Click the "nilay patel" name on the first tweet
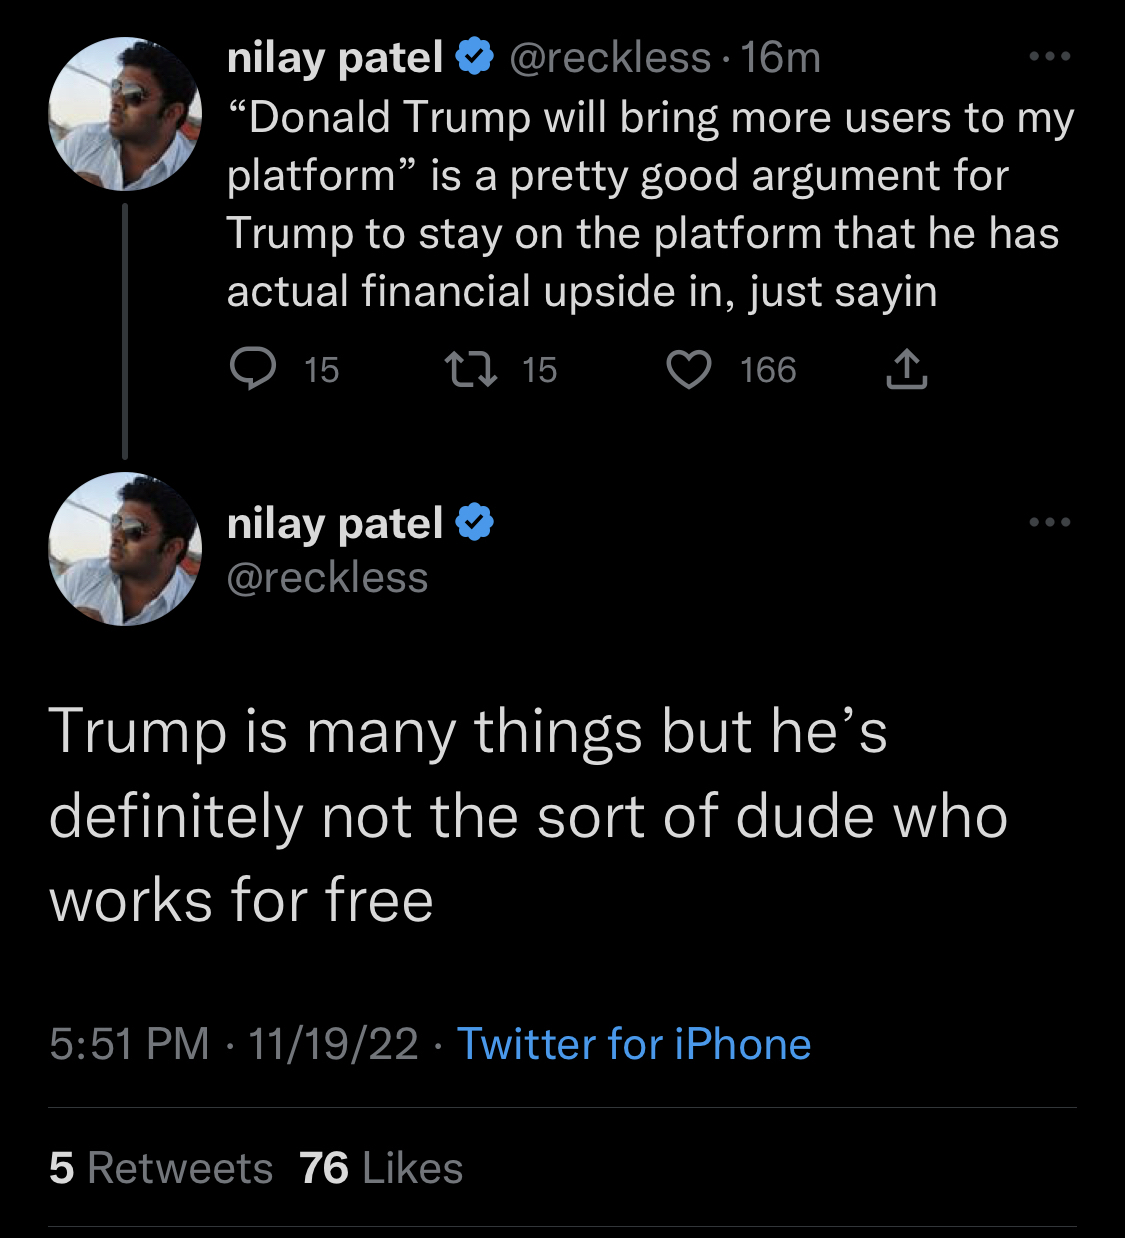This screenshot has height=1238, width=1125. tap(334, 58)
